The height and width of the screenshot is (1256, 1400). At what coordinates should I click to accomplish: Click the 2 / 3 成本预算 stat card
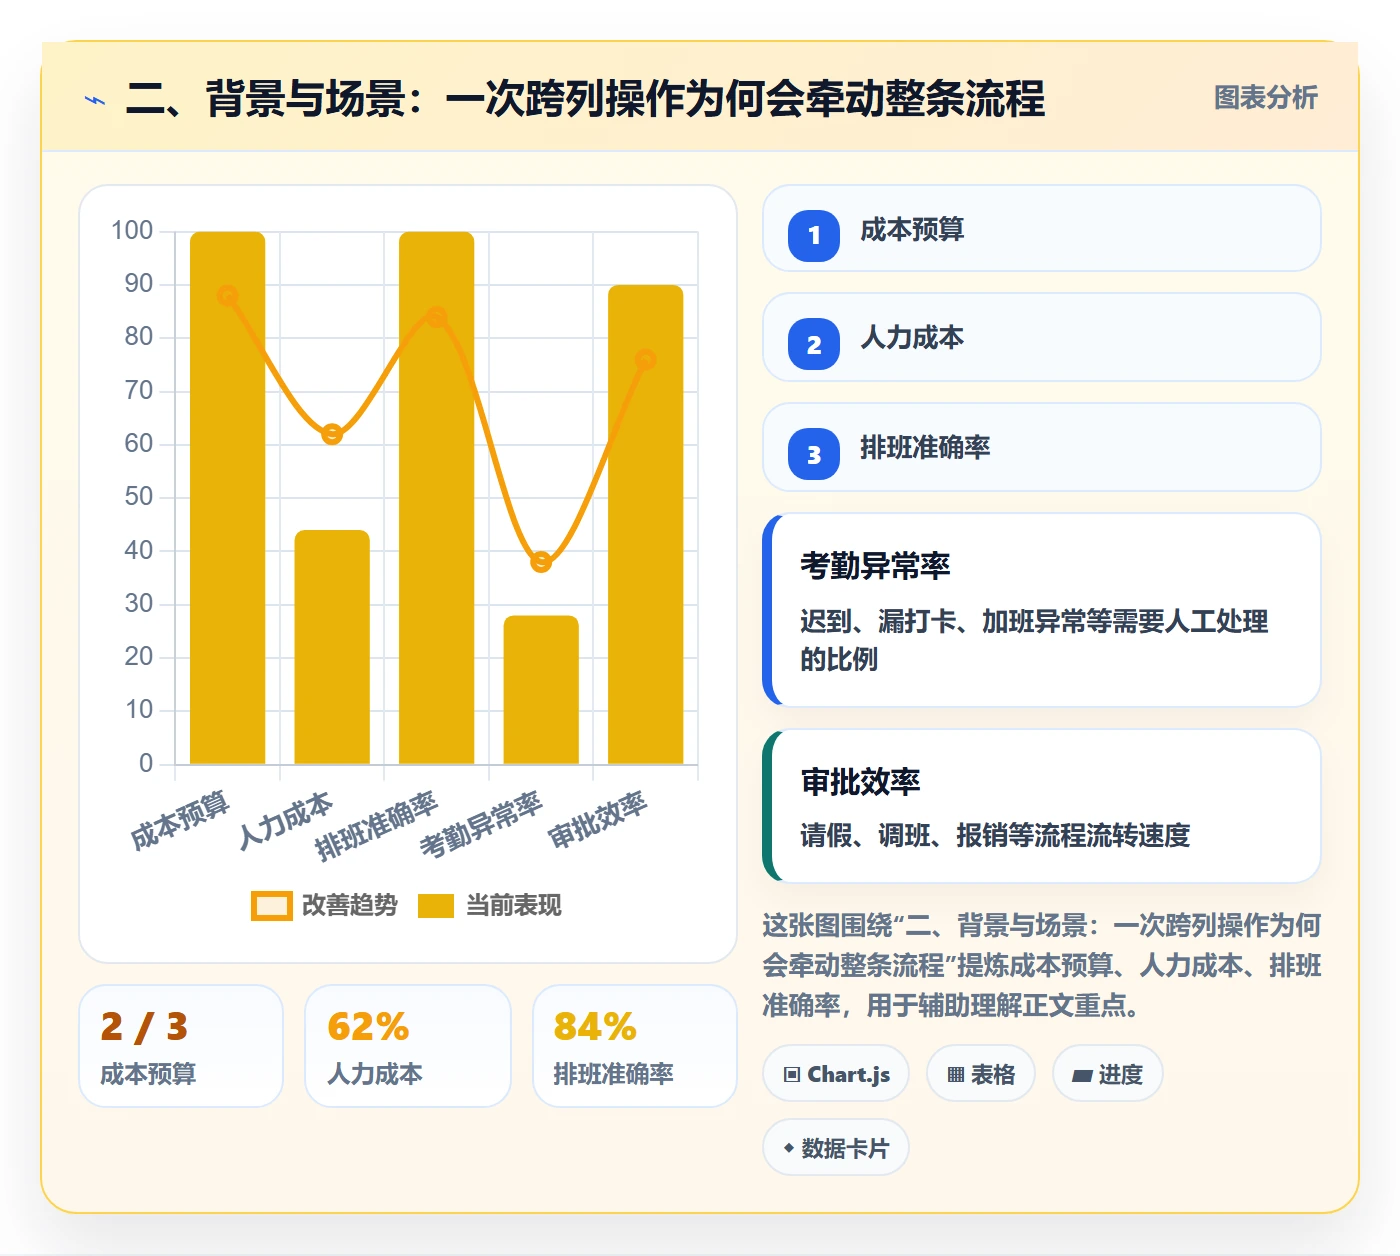181,1046
